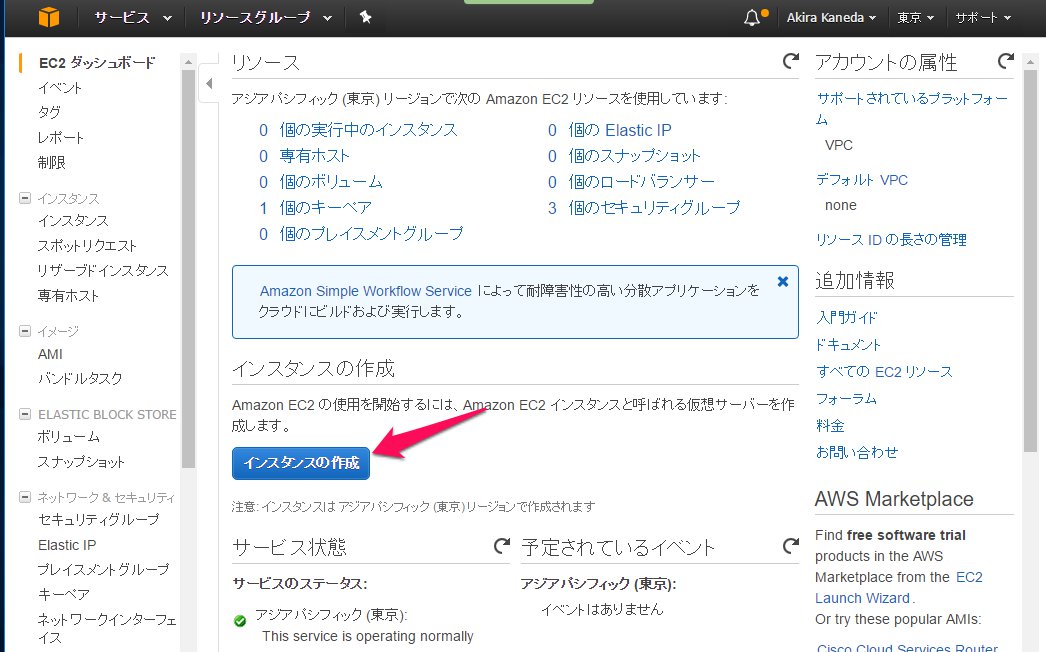Screen dimensions: 1046x652
Task: Click the インスタンスの作成 button
Action: [301, 463]
